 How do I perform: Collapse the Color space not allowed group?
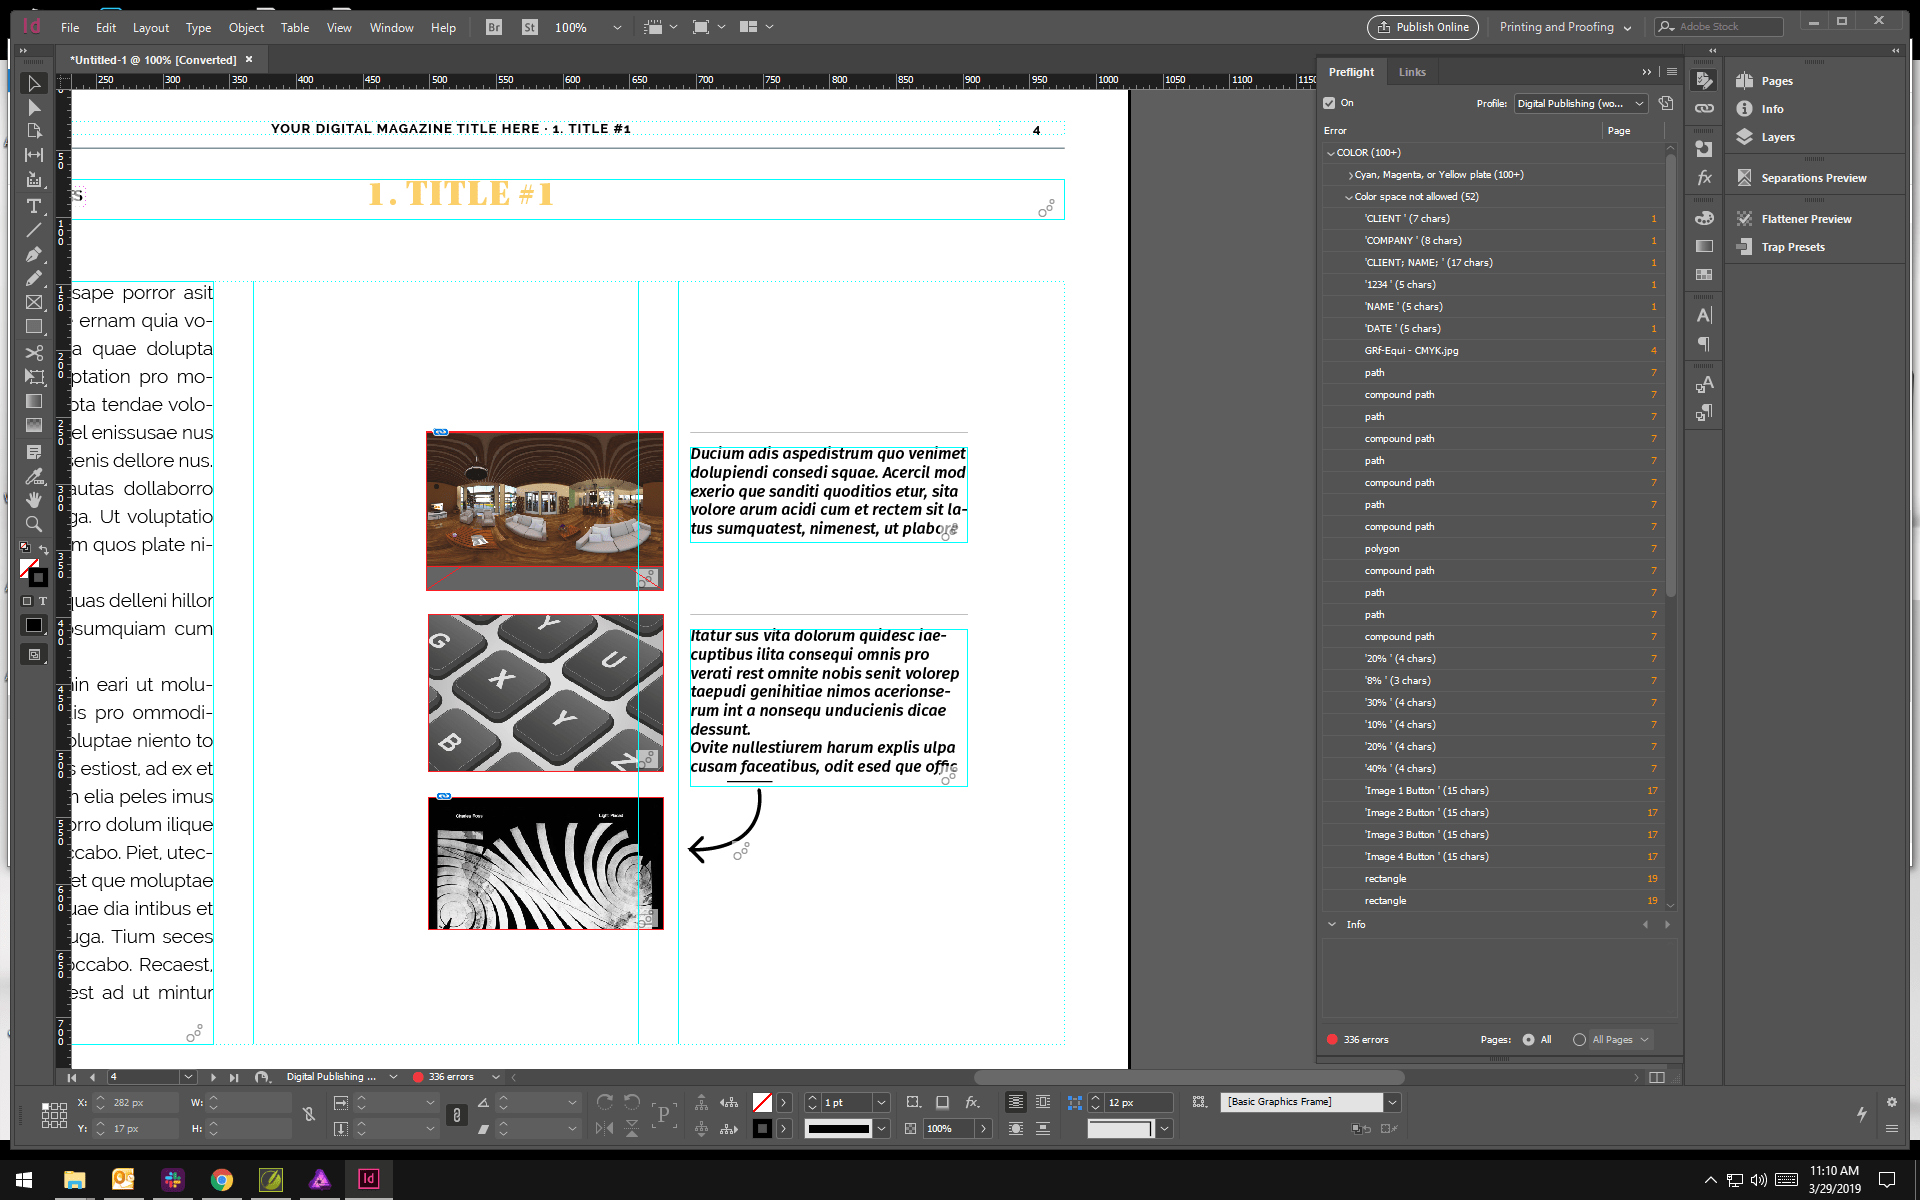tap(1350, 196)
